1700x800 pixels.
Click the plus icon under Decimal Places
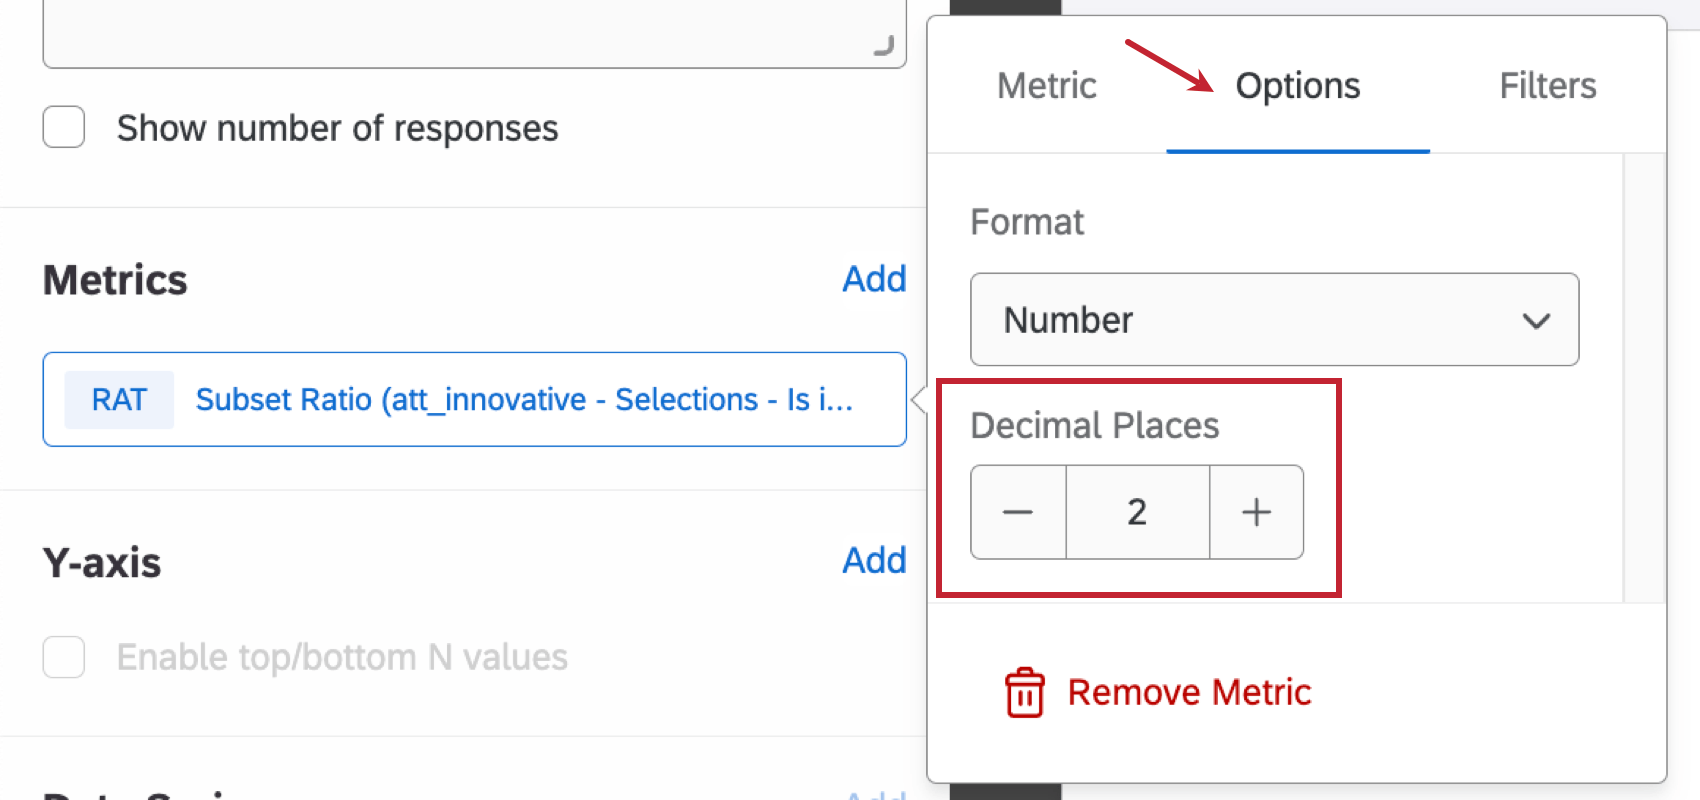click(x=1256, y=512)
